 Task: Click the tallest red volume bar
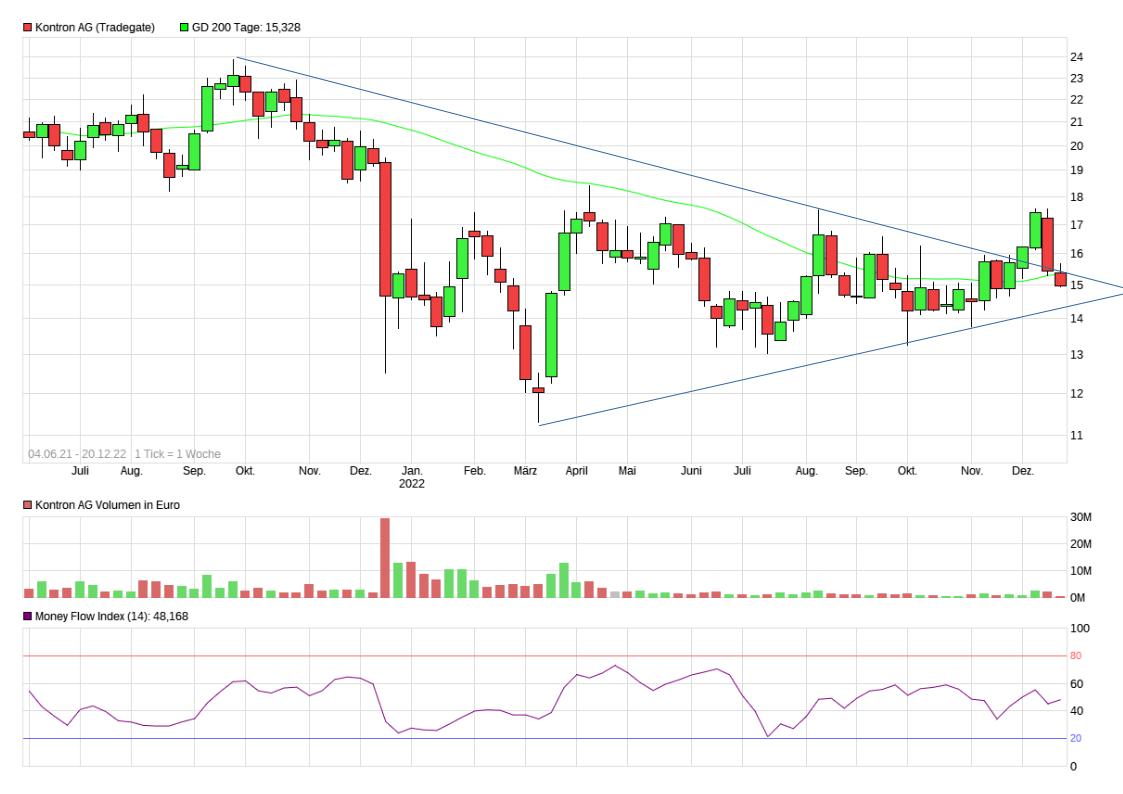click(x=385, y=557)
